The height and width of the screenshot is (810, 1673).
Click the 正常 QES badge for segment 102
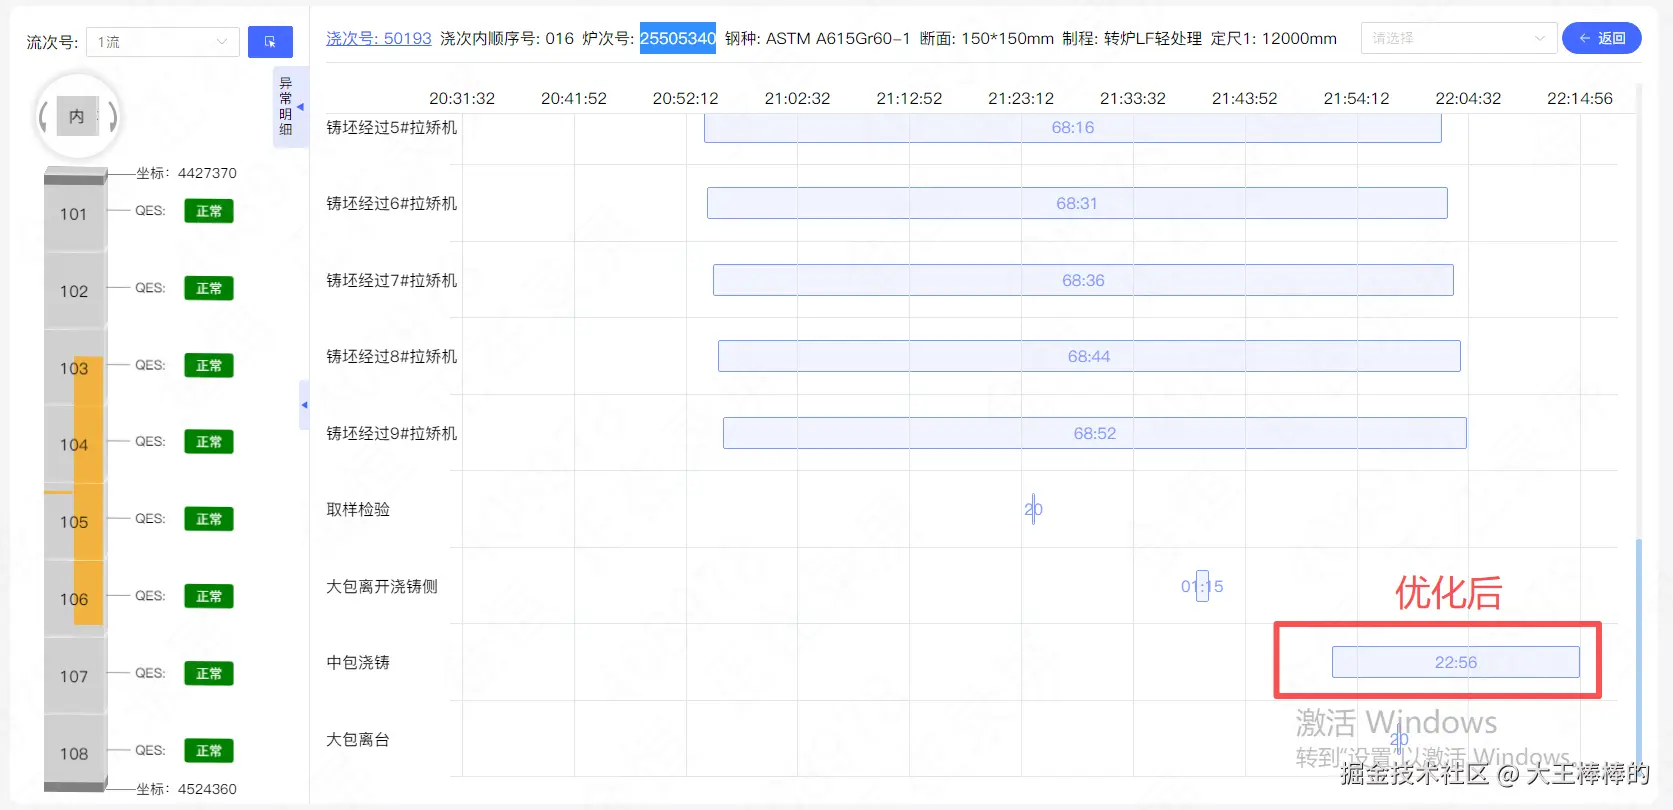point(209,288)
